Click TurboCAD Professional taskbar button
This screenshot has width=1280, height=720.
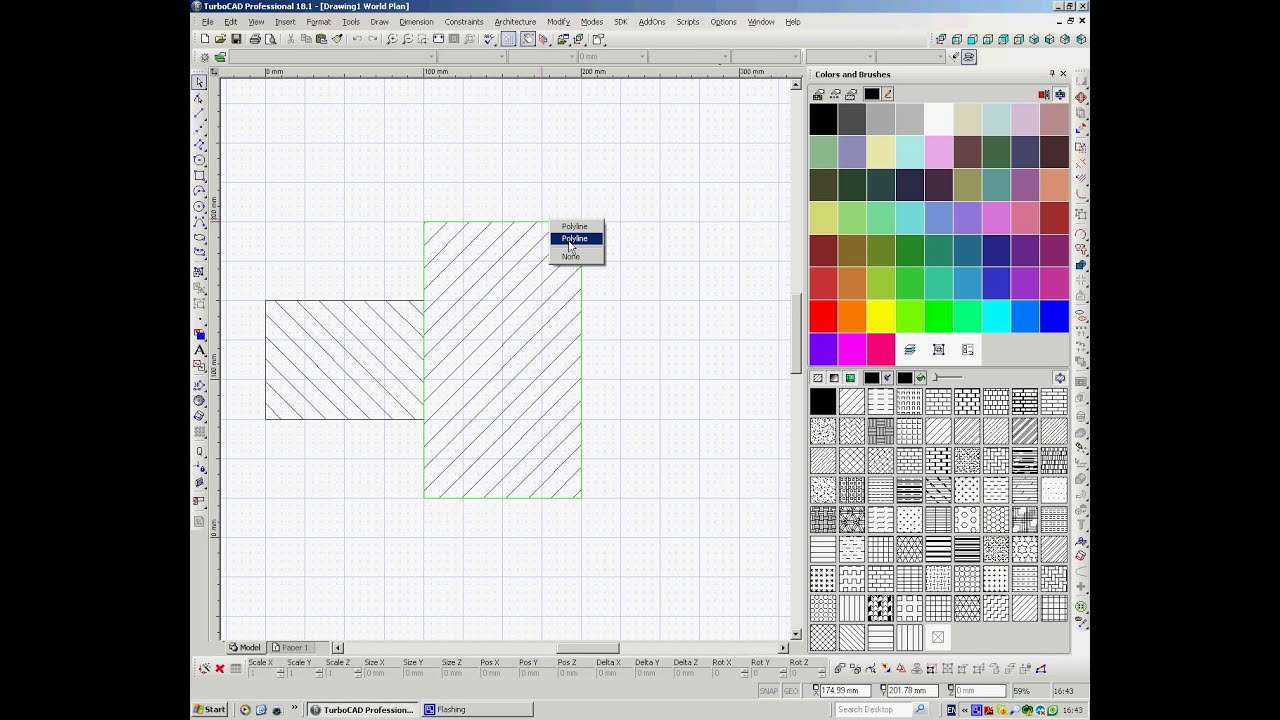point(362,709)
